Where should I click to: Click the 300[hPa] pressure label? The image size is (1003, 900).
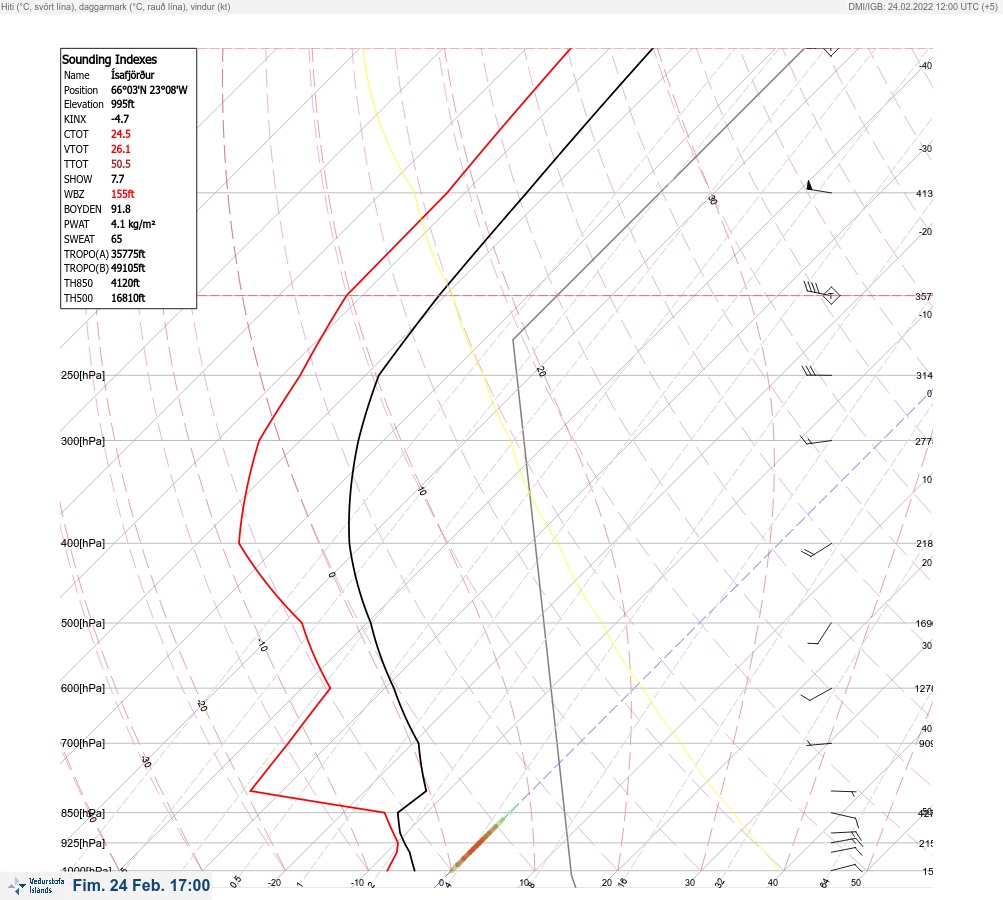(x=83, y=441)
